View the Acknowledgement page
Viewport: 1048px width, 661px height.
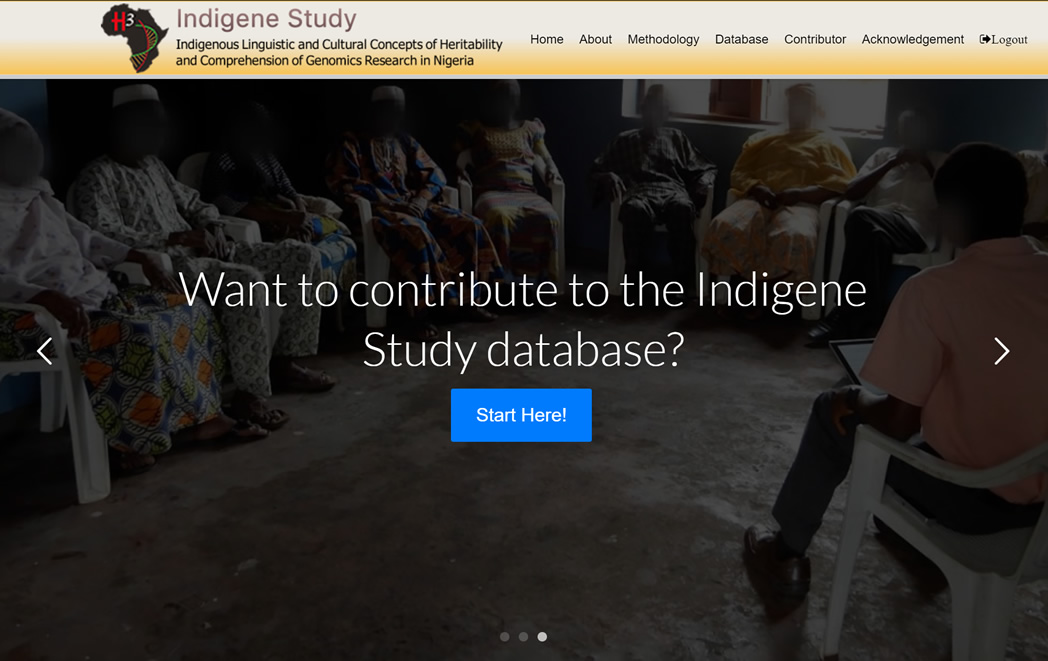pos(912,39)
